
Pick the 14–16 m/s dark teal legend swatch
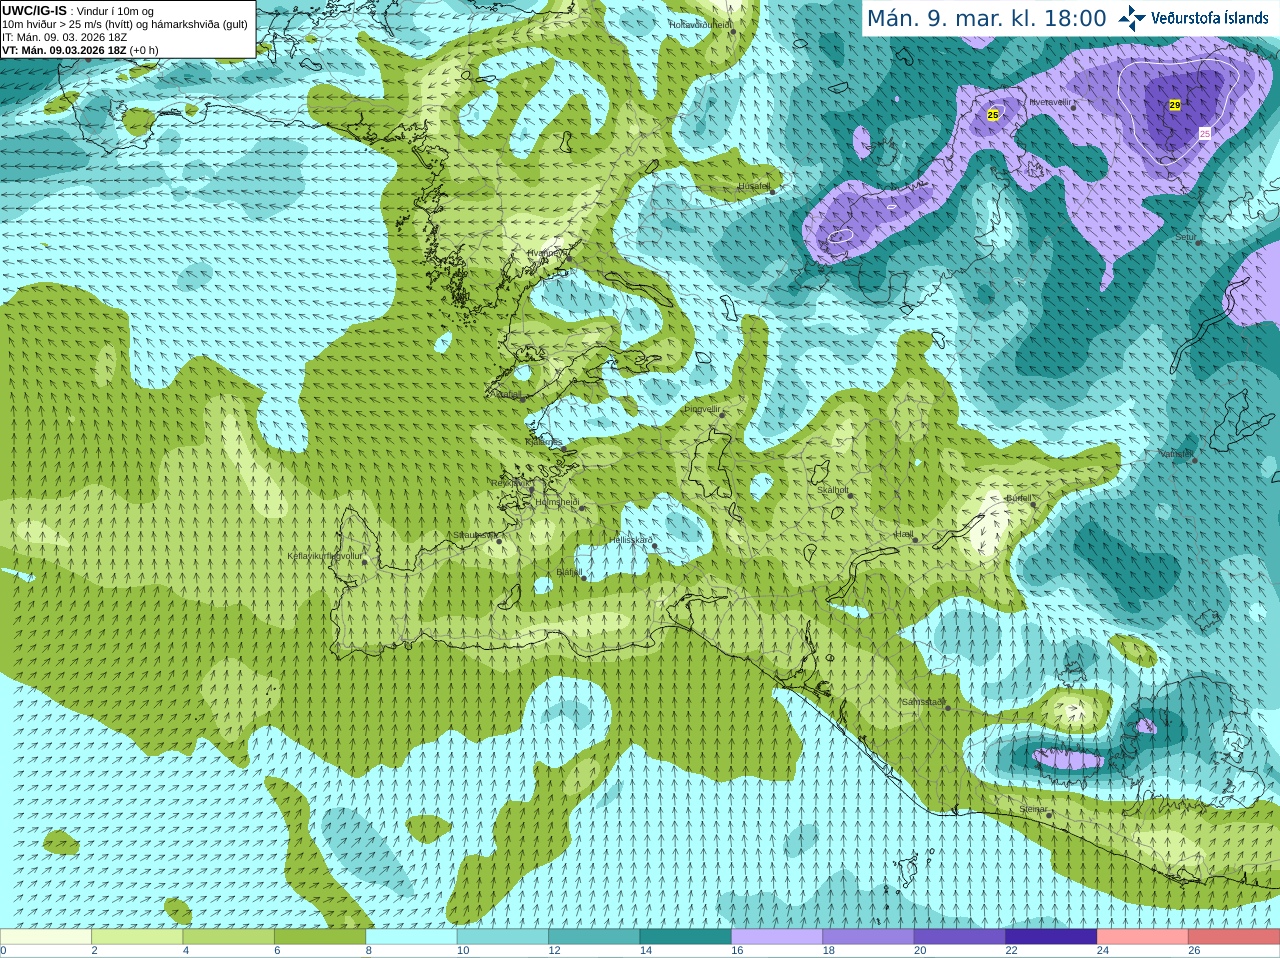(x=685, y=937)
